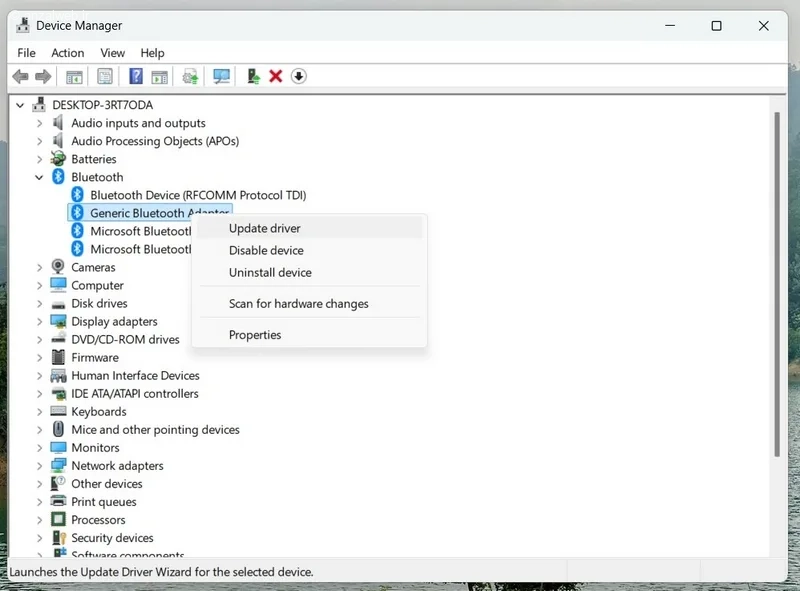This screenshot has width=800, height=591.
Task: Click the Mice and other pointing devices icon
Action: (58, 429)
